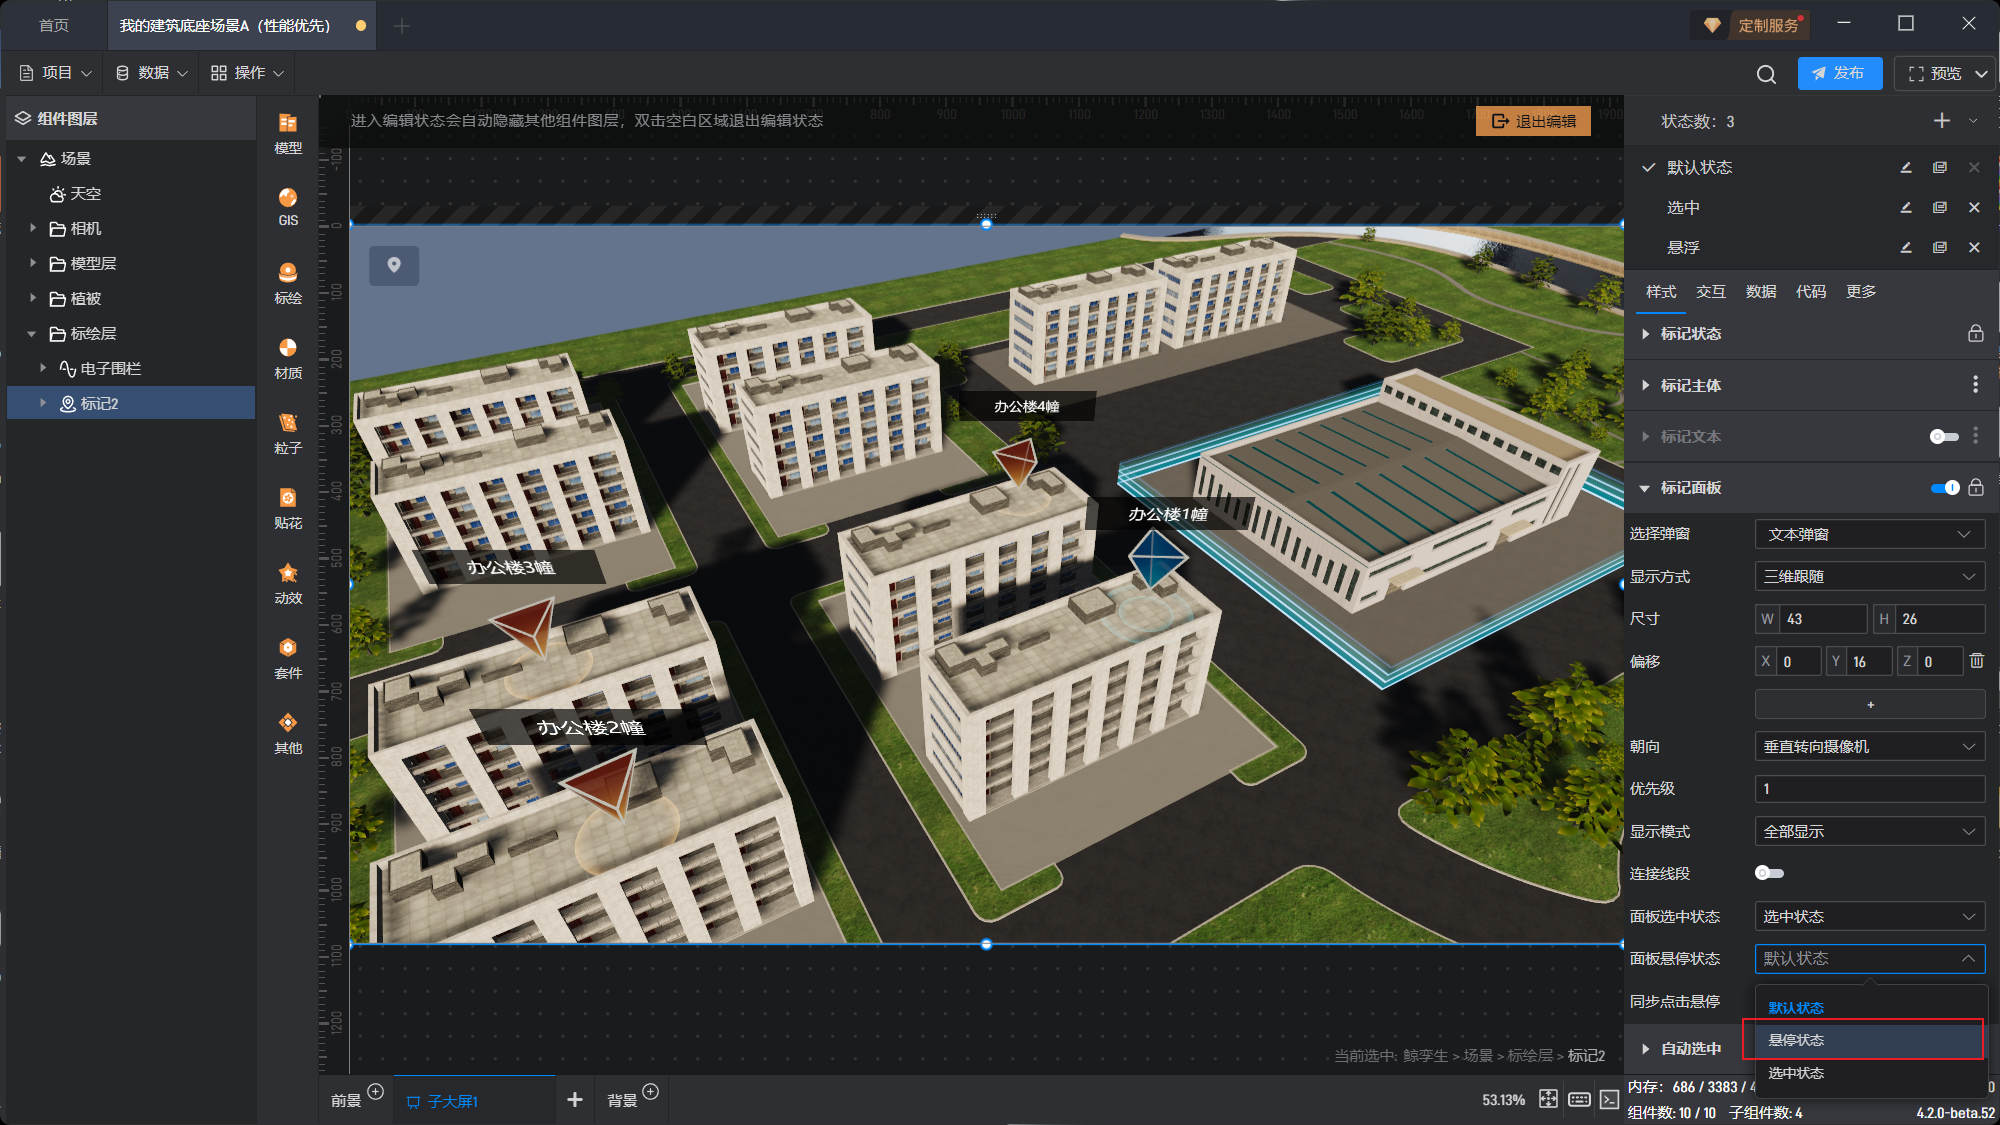This screenshot has height=1125, width=2000.
Task: Click the 发布 publish button
Action: coord(1839,73)
